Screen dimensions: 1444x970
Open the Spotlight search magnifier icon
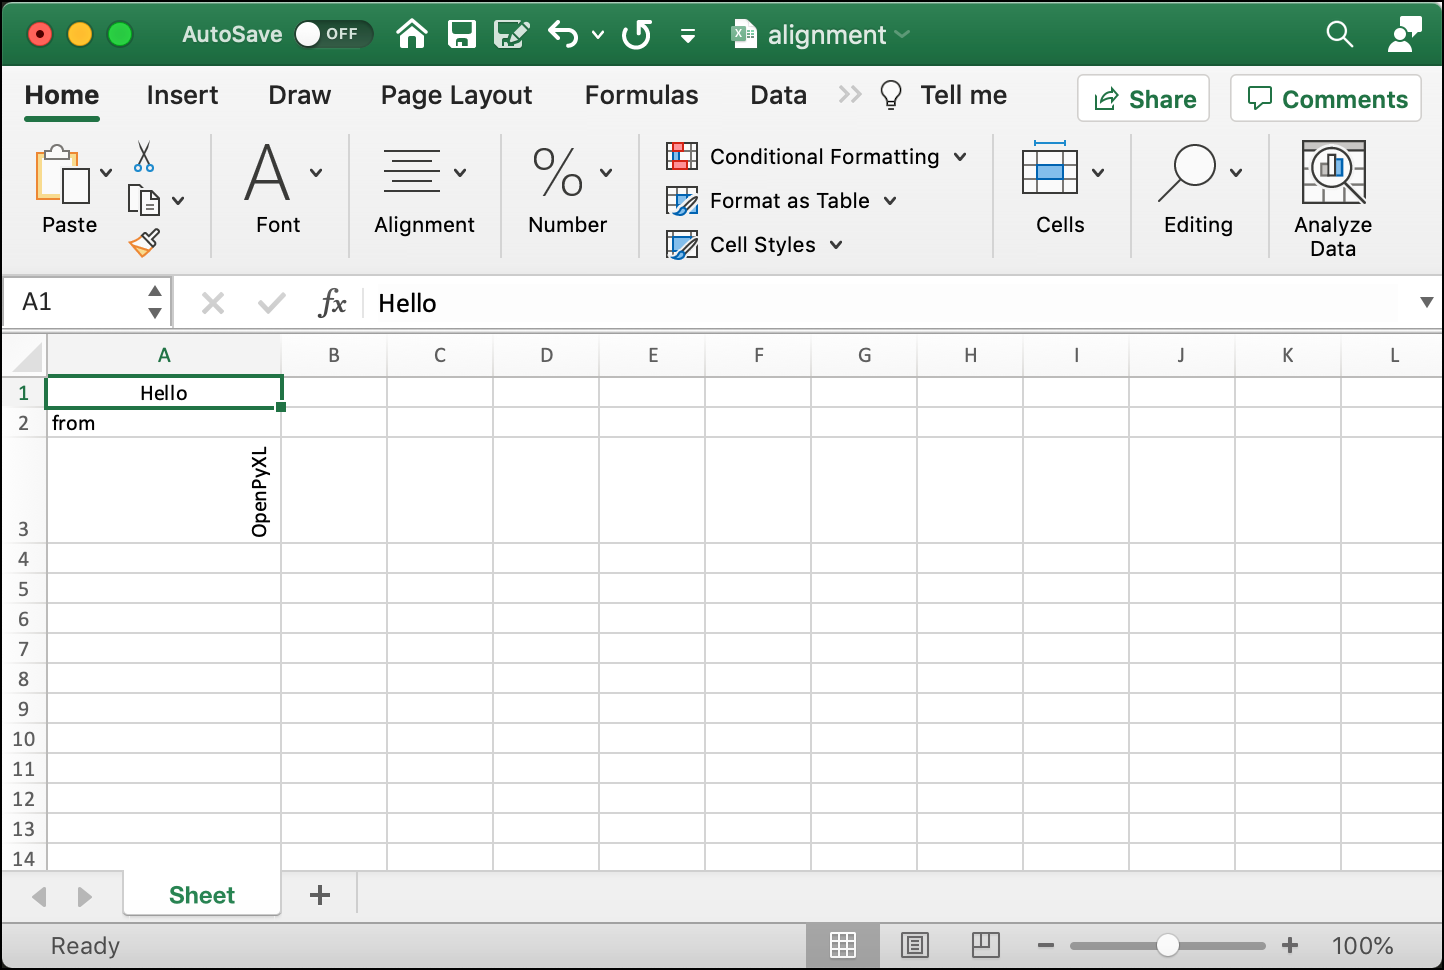tap(1339, 34)
